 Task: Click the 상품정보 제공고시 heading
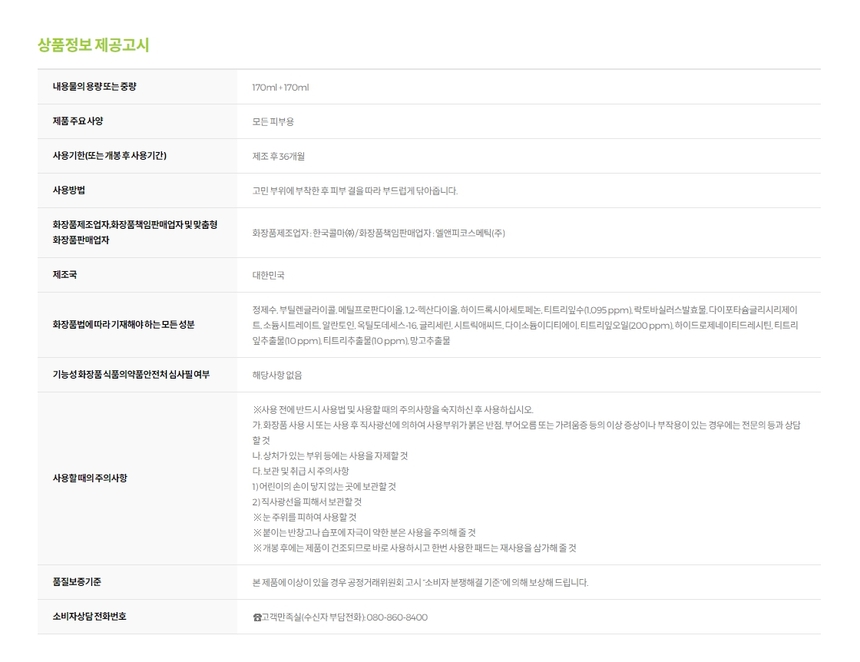coord(93,45)
